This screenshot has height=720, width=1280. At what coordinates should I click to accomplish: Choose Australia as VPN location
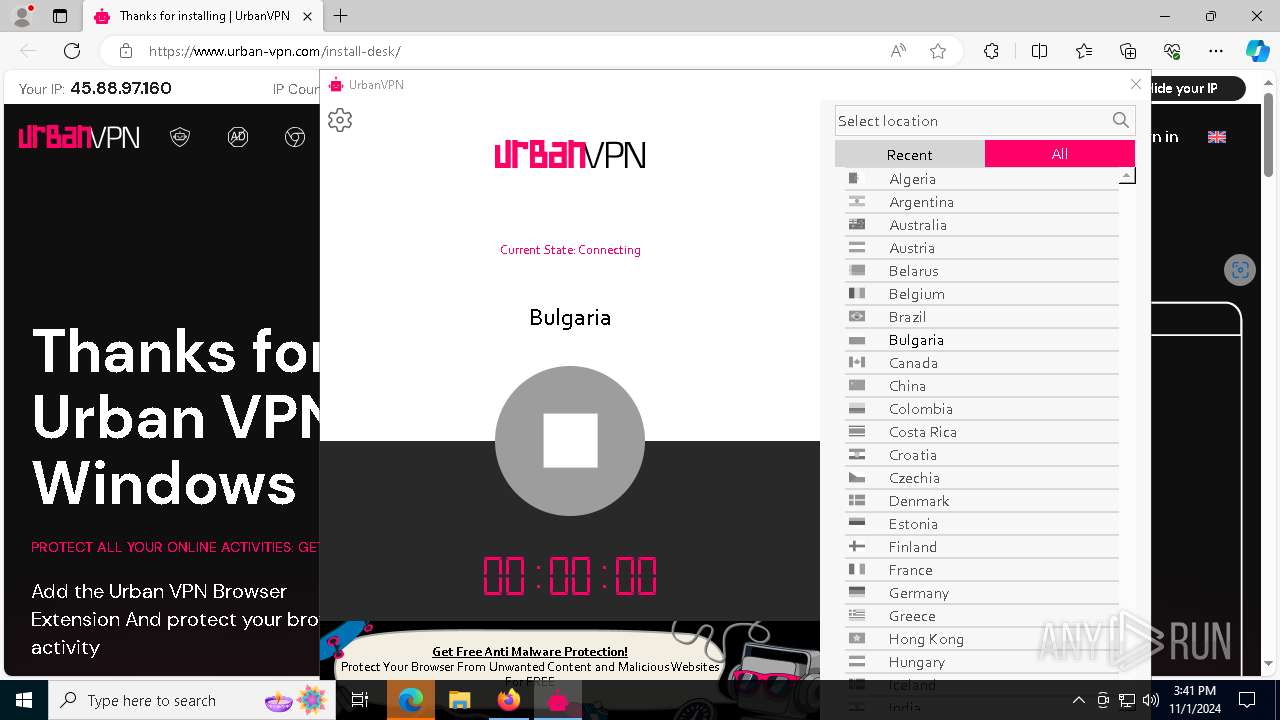(982, 225)
